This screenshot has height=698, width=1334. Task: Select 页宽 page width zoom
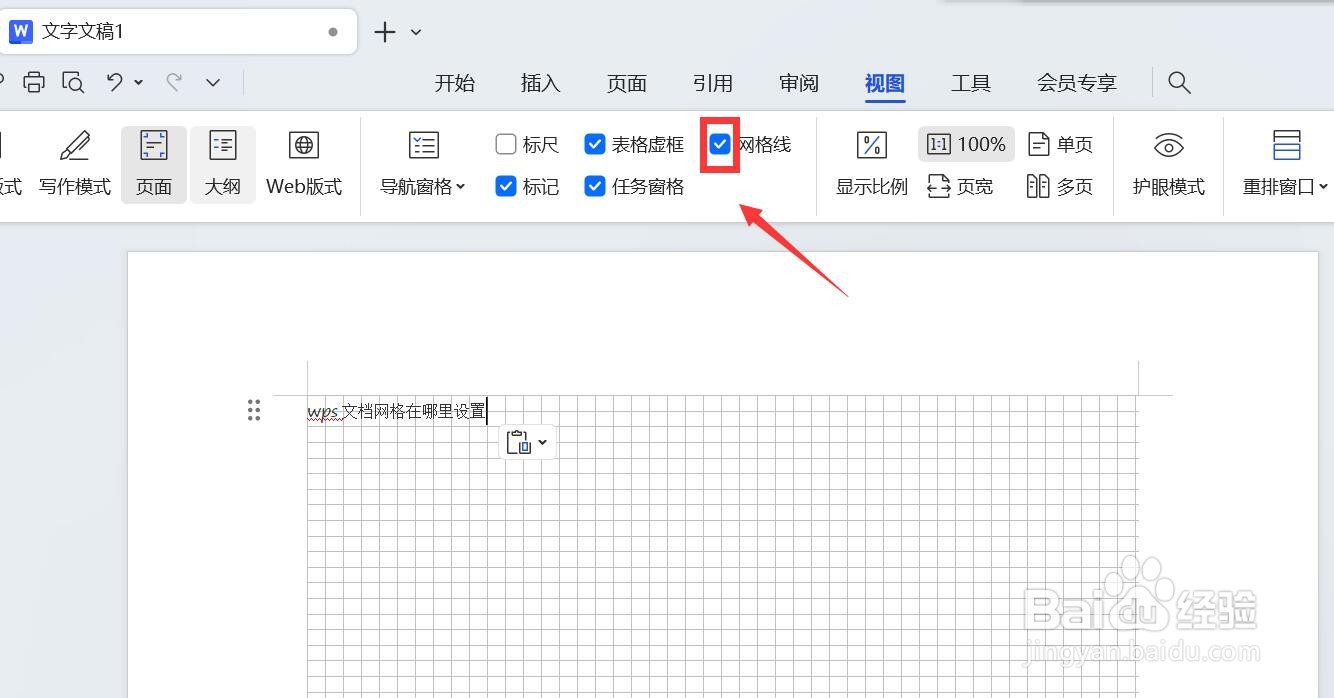click(x=960, y=186)
